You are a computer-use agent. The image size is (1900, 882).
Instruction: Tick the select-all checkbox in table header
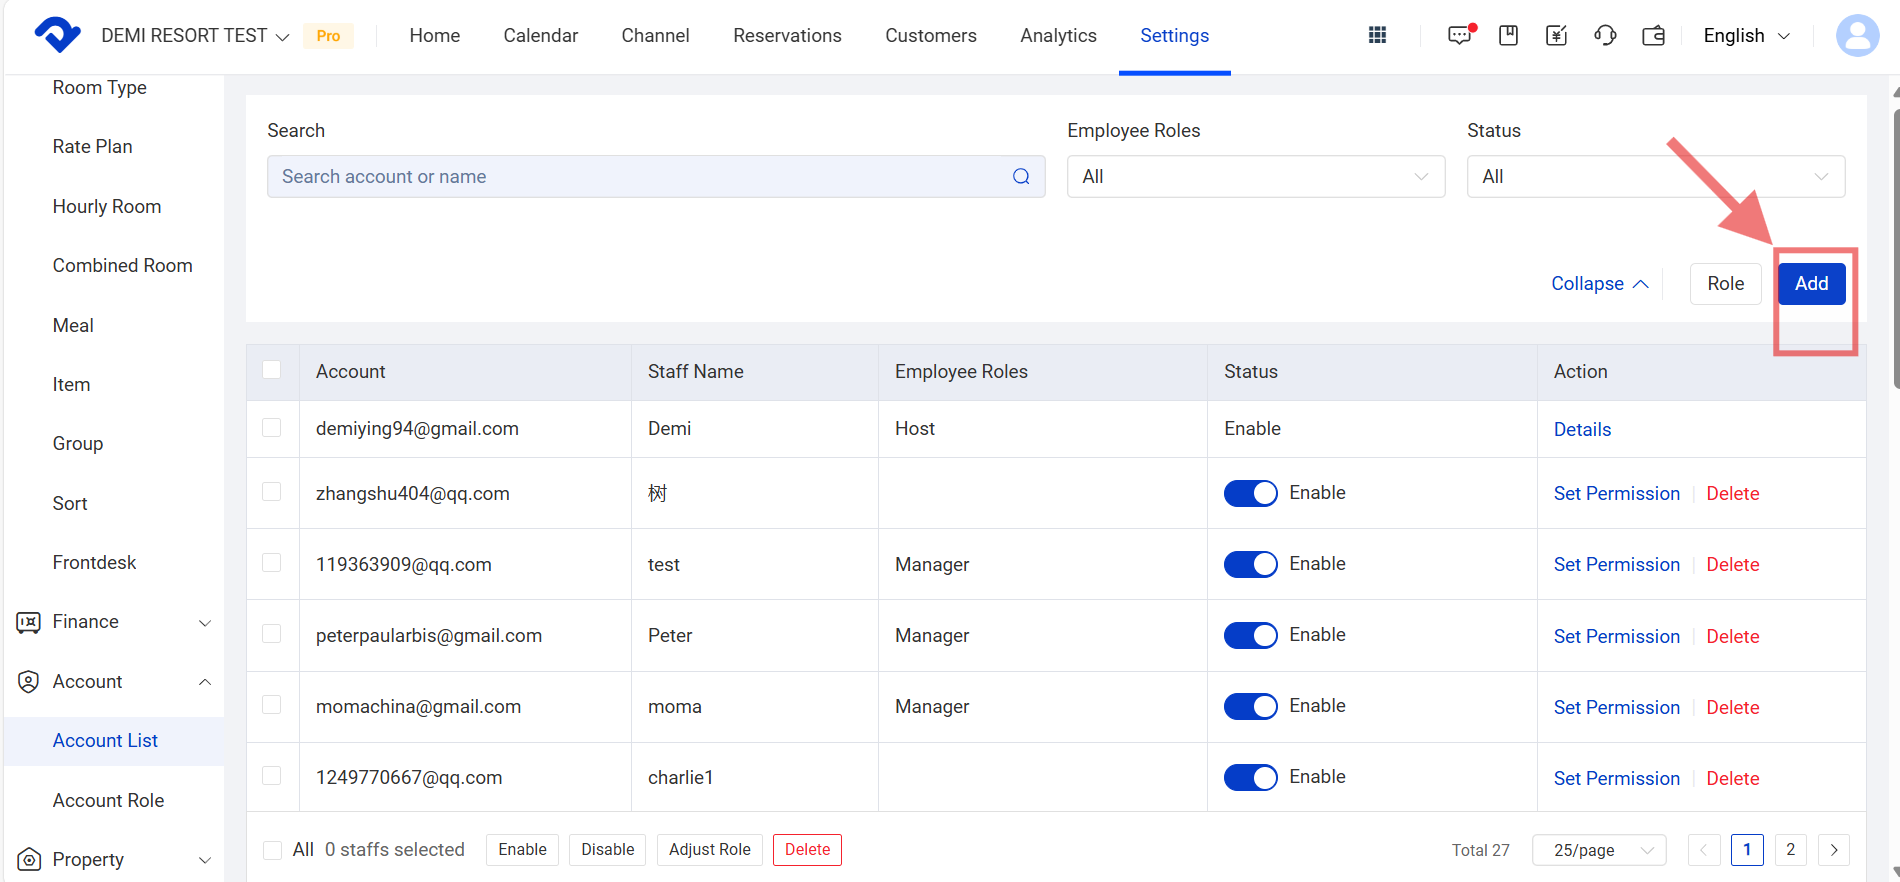coord(272,370)
